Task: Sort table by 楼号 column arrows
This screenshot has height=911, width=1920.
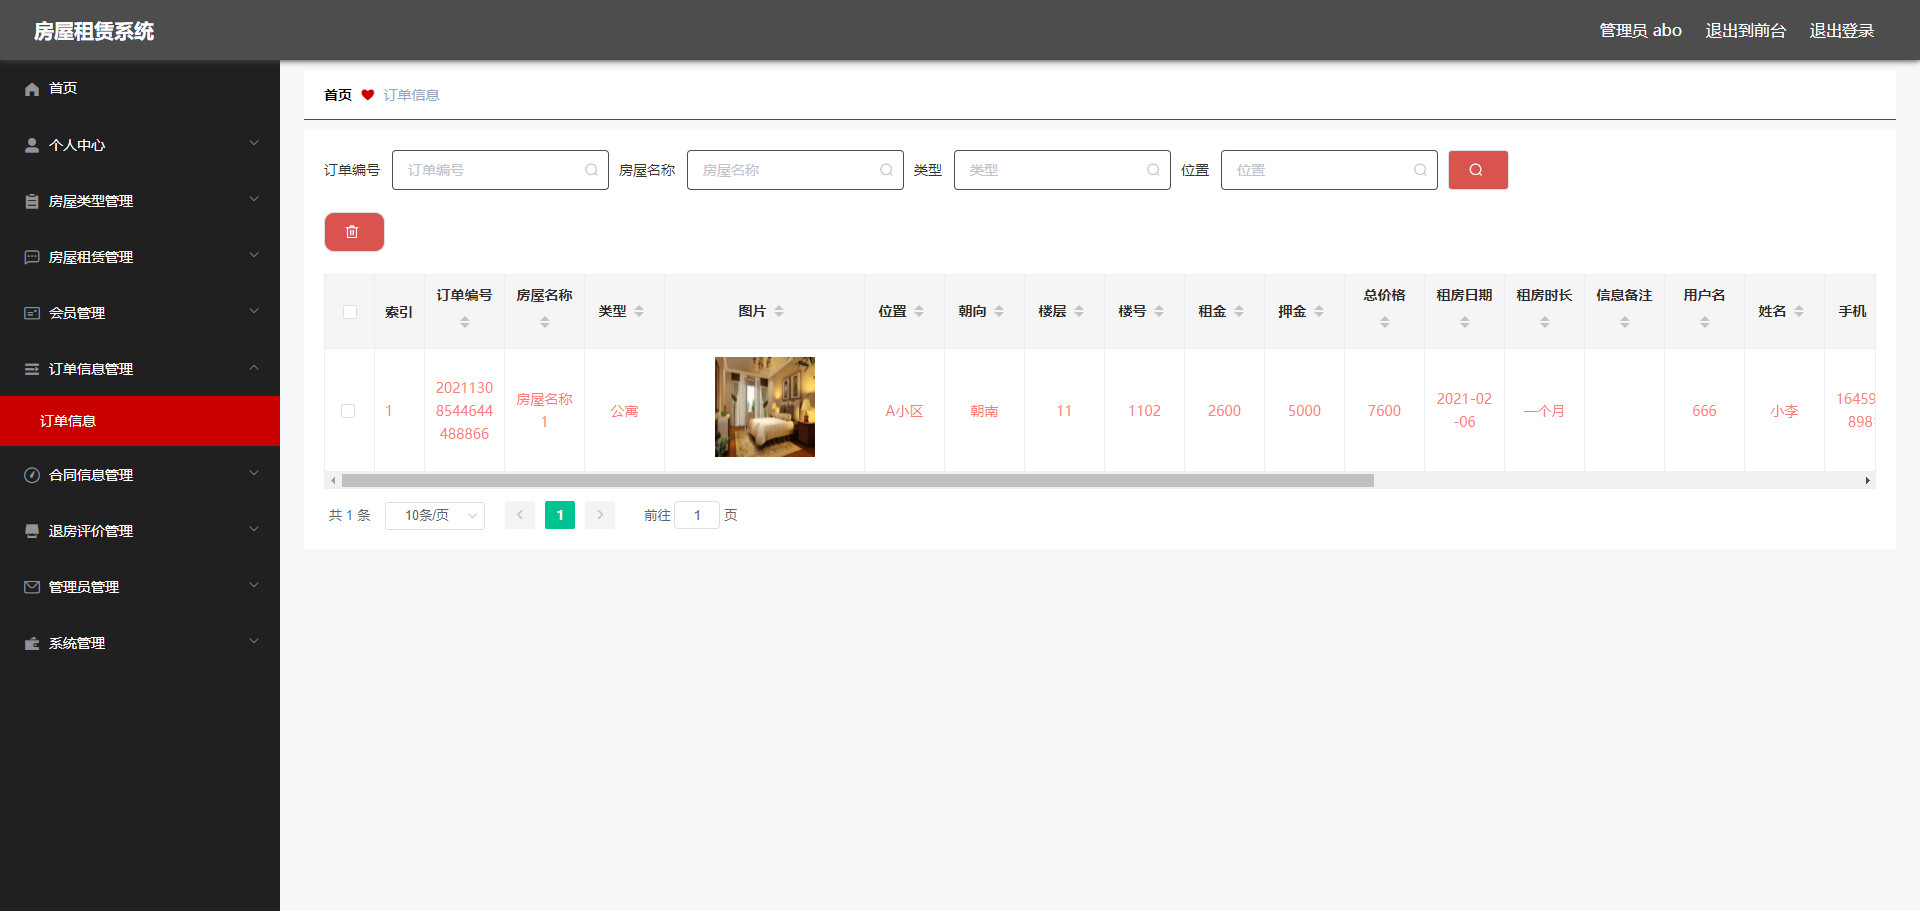Action: click(x=1159, y=311)
